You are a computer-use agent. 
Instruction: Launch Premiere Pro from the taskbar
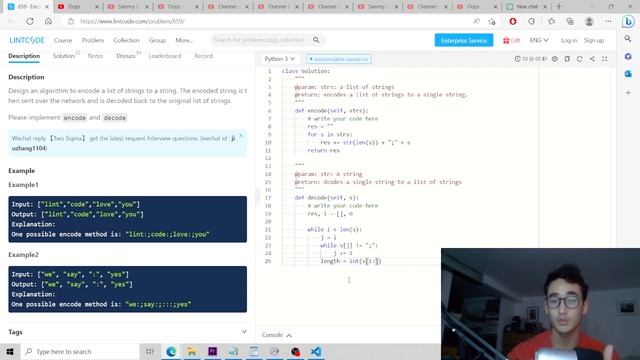(x=212, y=351)
